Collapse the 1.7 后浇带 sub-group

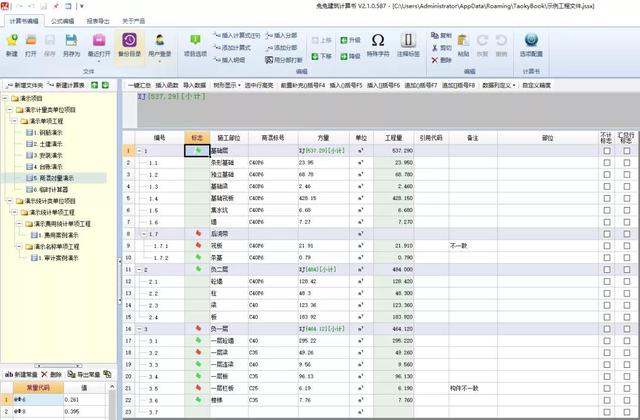144,234
